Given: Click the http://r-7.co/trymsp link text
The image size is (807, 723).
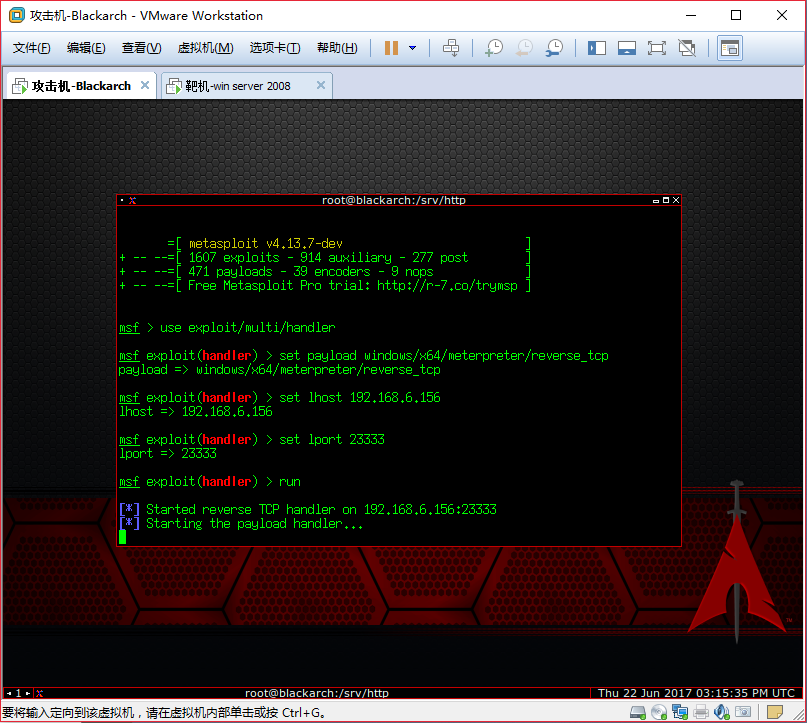Looking at the screenshot, I should coord(447,286).
